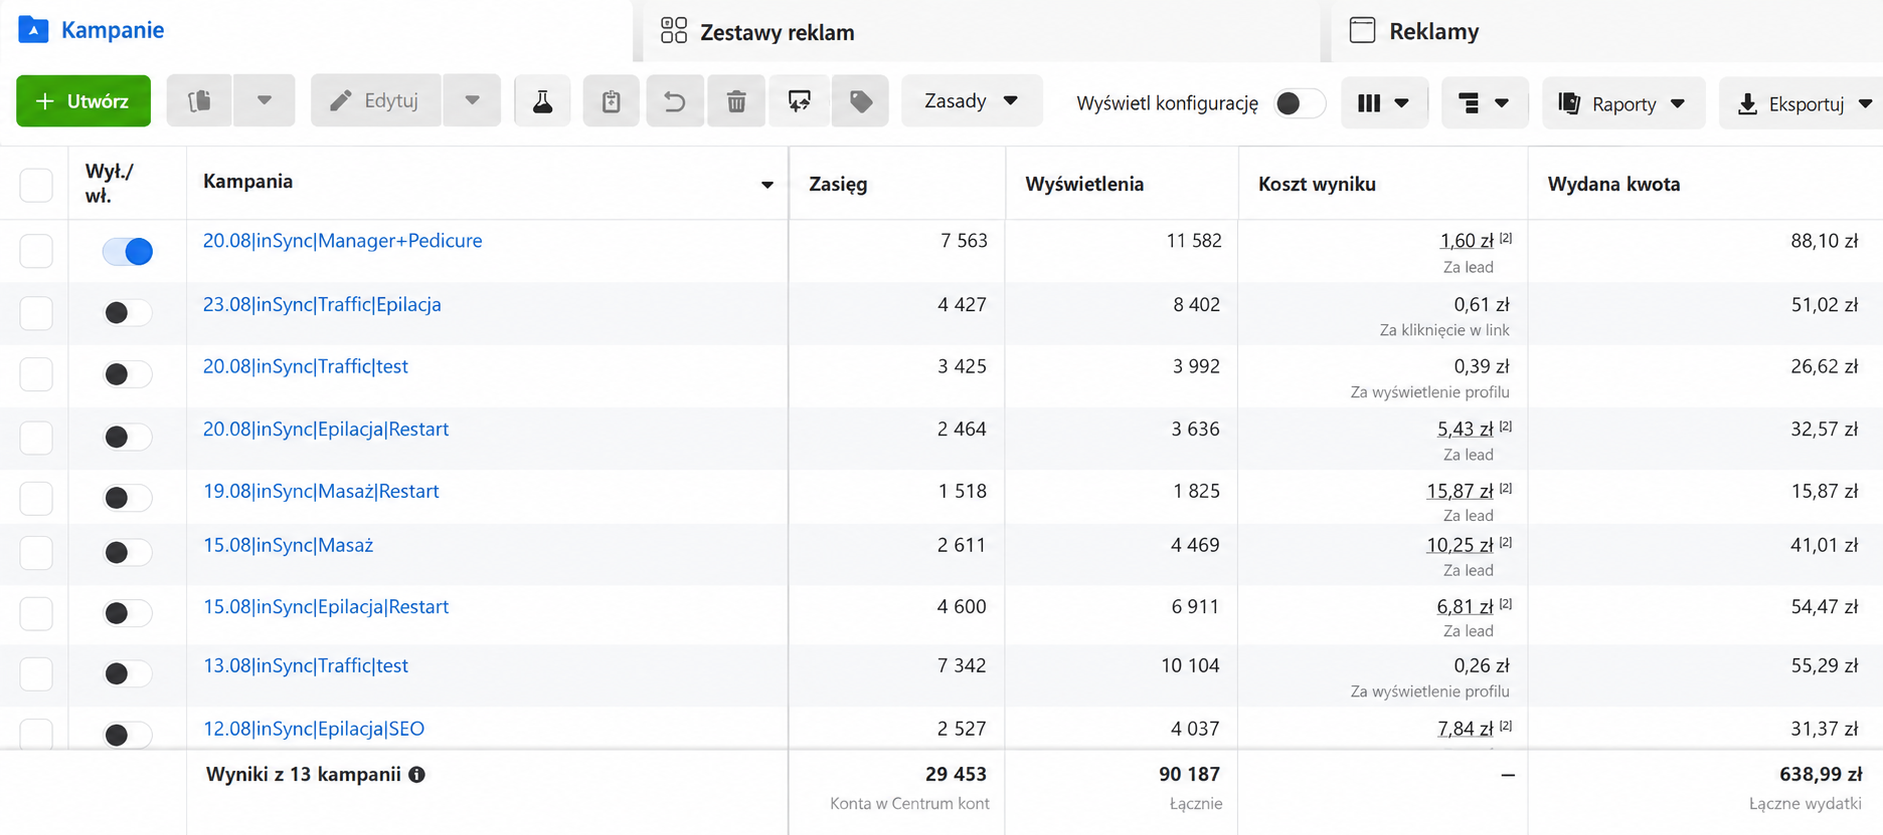
Task: Click the 5,43 zł cost per lead value
Action: 1465,429
